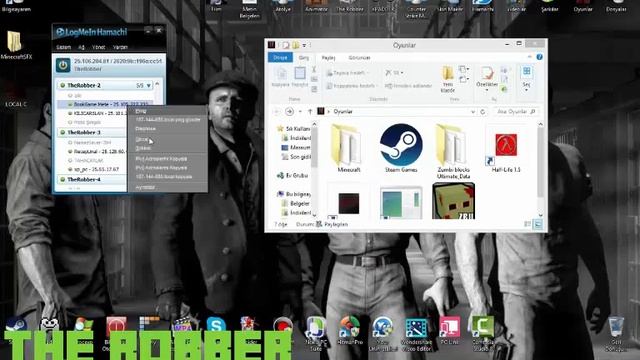
Task: Click the Kopyala ribbon icon
Action: (x=280, y=77)
